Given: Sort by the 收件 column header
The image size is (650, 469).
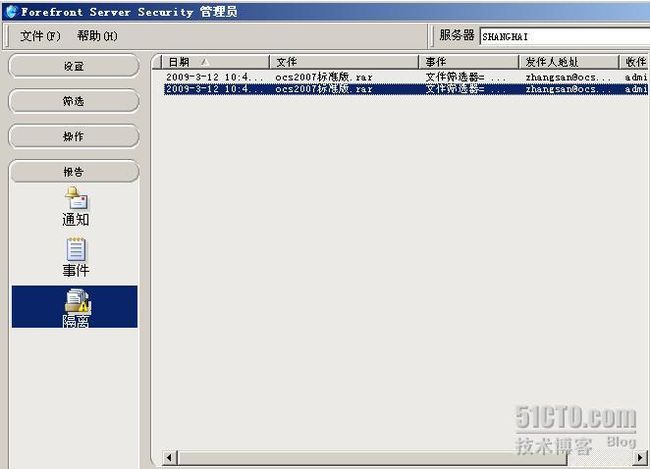Looking at the screenshot, I should tap(634, 62).
